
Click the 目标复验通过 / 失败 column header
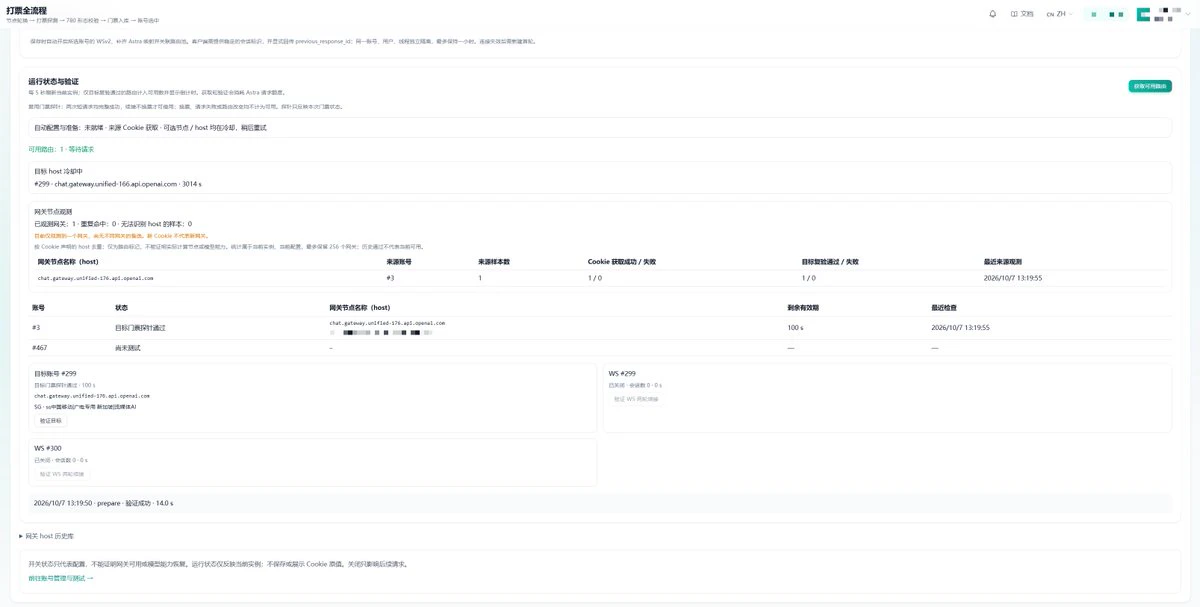(830, 261)
